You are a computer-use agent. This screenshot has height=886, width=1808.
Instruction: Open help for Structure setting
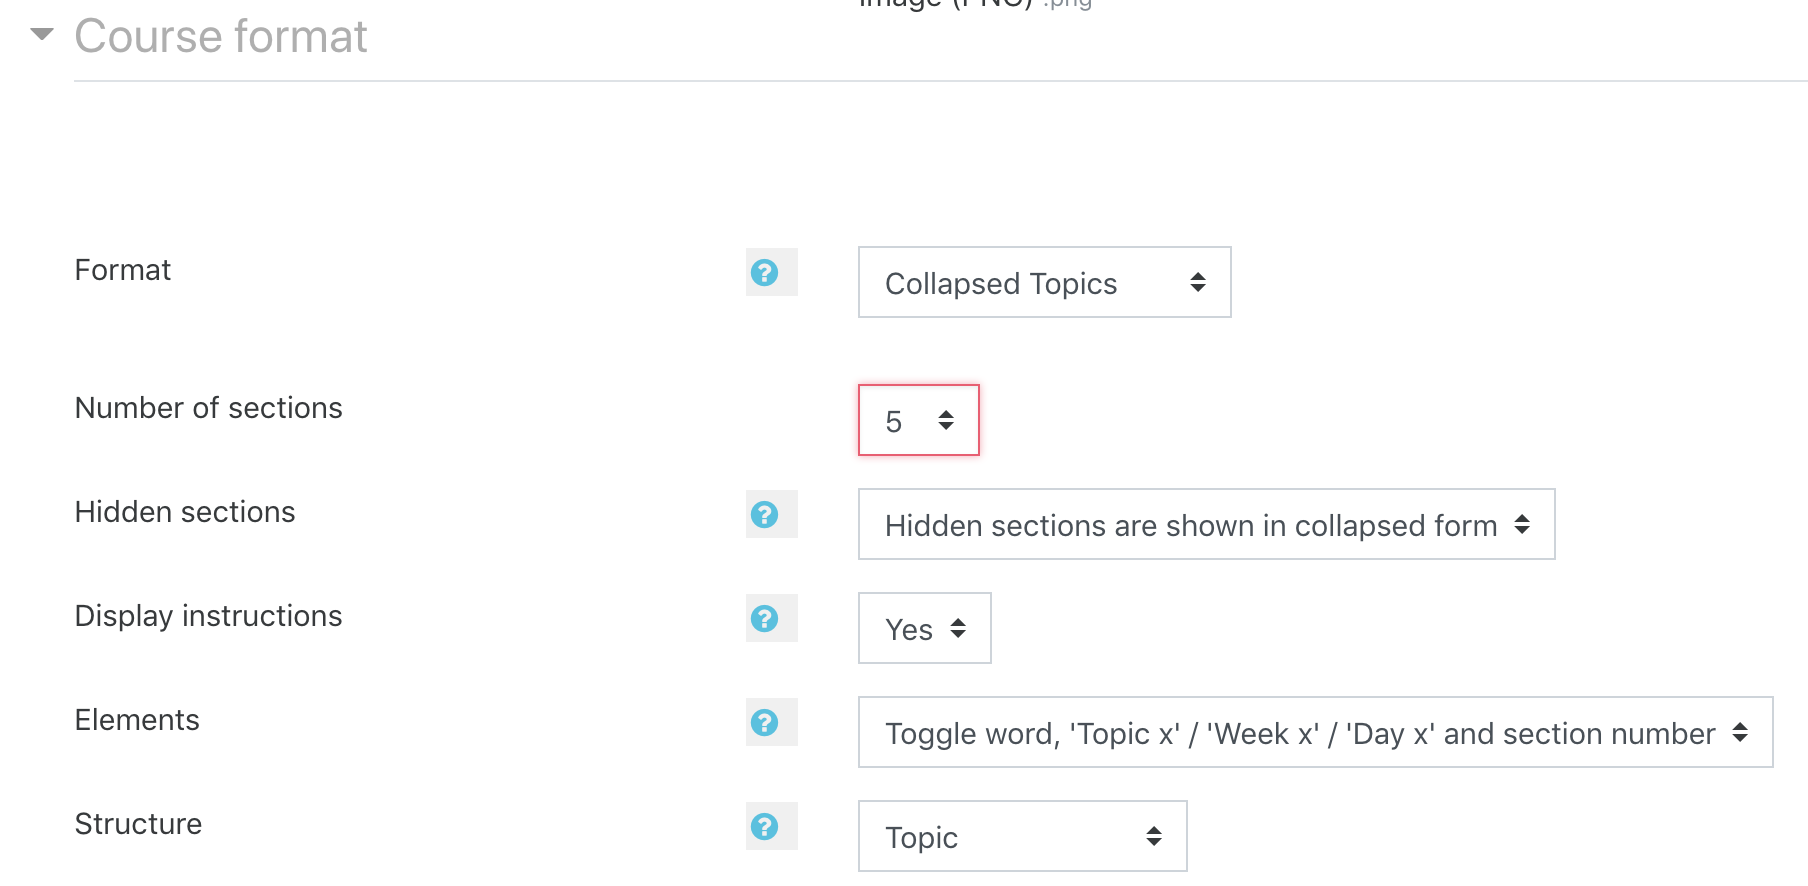click(x=765, y=826)
